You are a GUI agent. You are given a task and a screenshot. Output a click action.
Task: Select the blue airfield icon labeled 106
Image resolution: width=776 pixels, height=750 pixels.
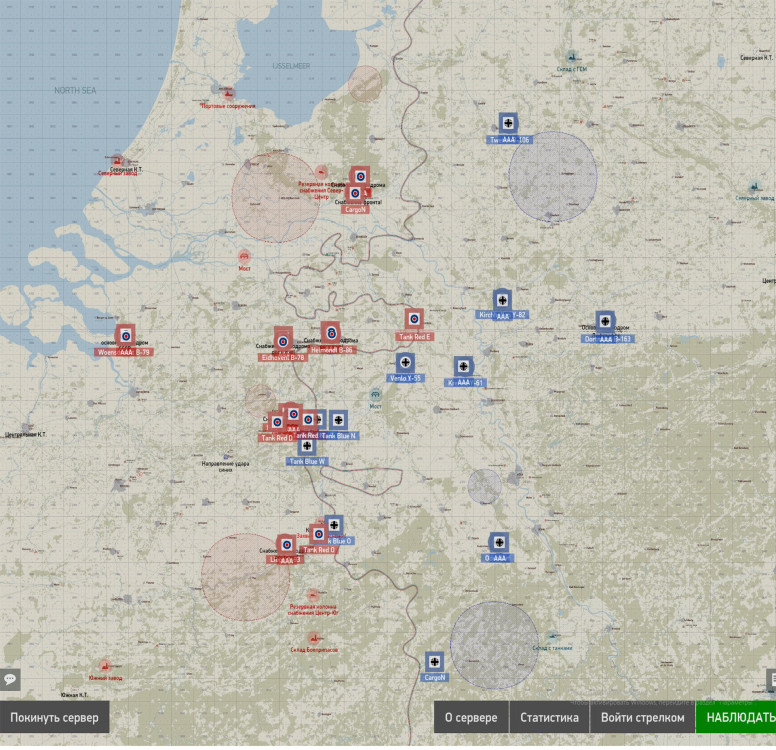pos(508,123)
